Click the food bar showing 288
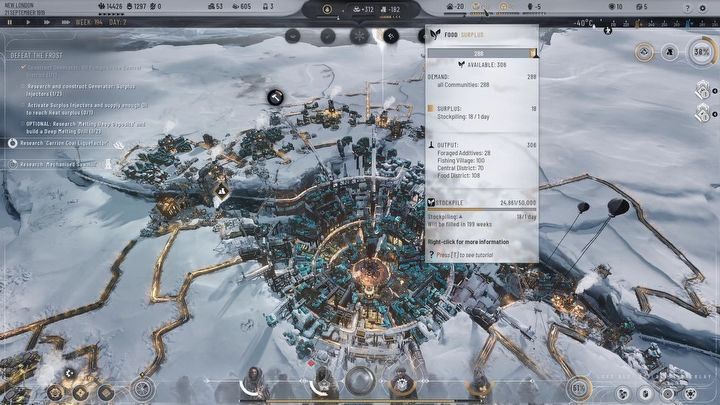Screen dimensions: 720x405 pyautogui.click(x=481, y=54)
